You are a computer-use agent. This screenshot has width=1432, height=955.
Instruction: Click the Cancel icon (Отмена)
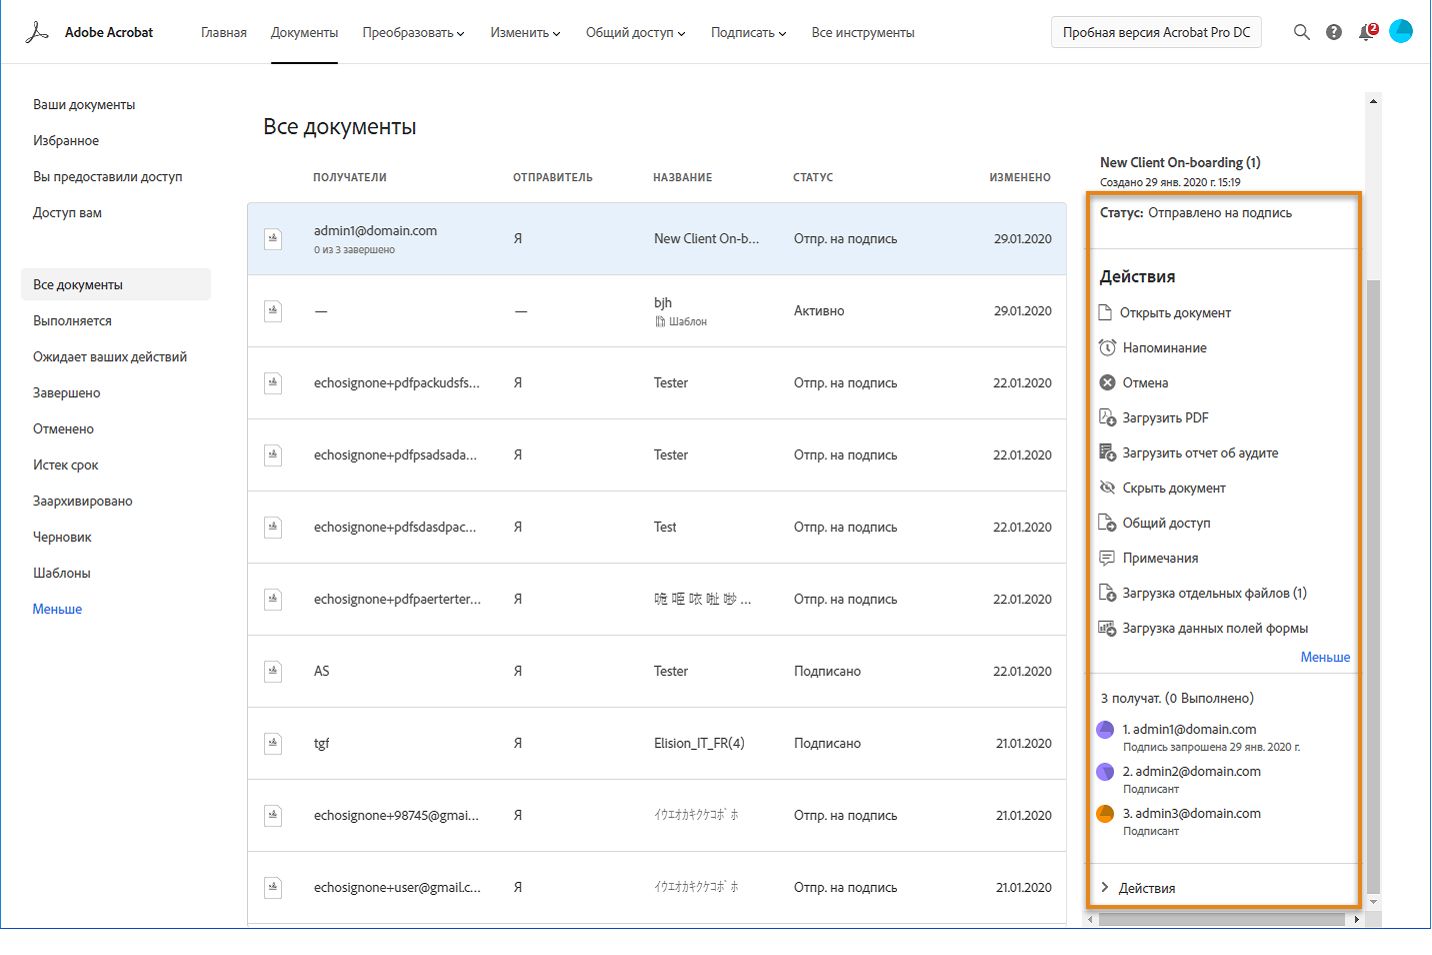[1107, 383]
